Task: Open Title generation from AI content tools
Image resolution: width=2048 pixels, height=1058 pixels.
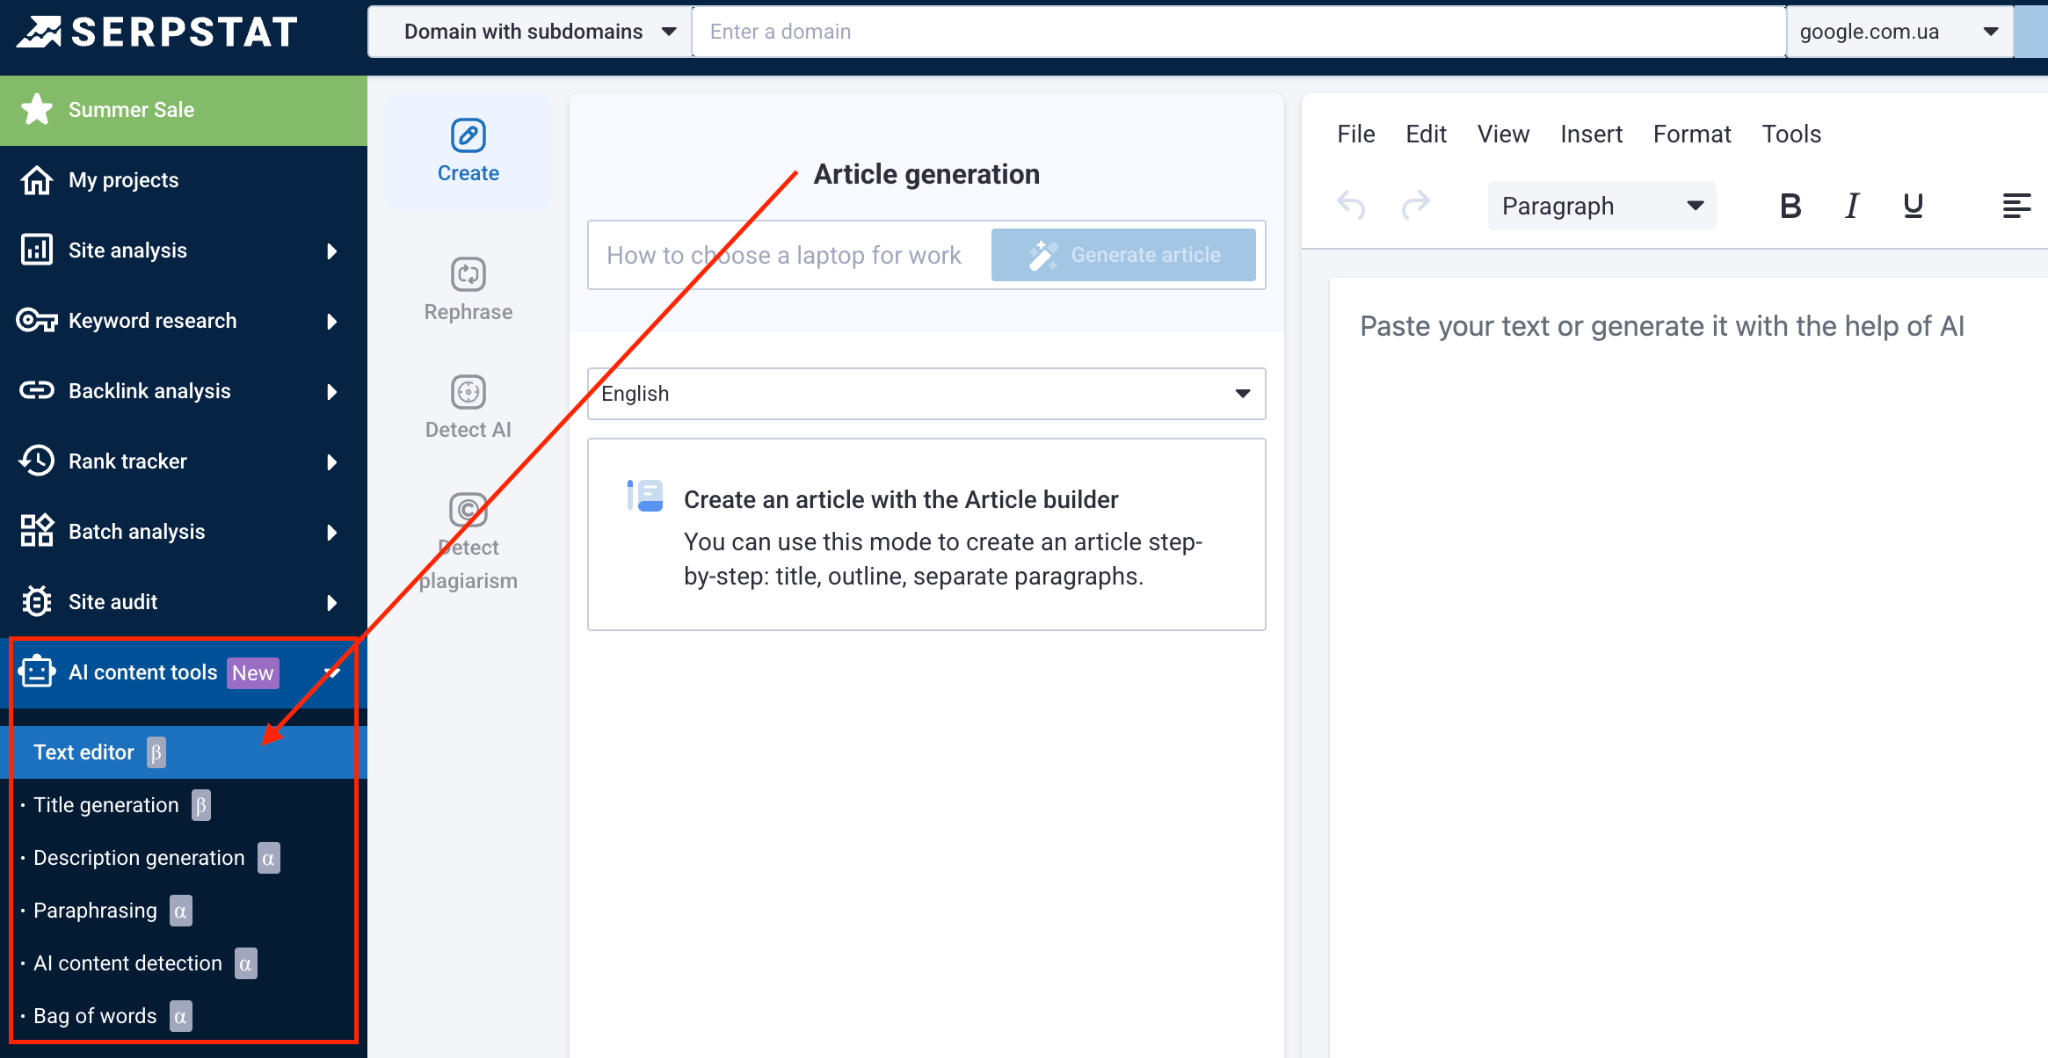Action: (x=105, y=804)
